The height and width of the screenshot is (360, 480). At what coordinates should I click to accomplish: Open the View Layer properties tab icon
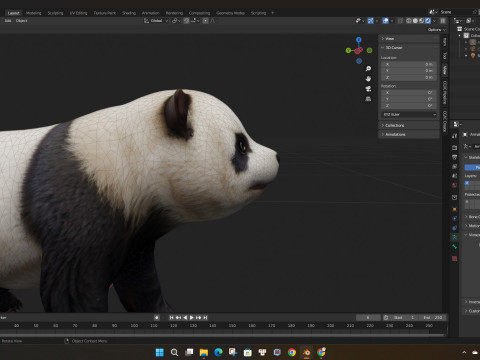[455, 166]
